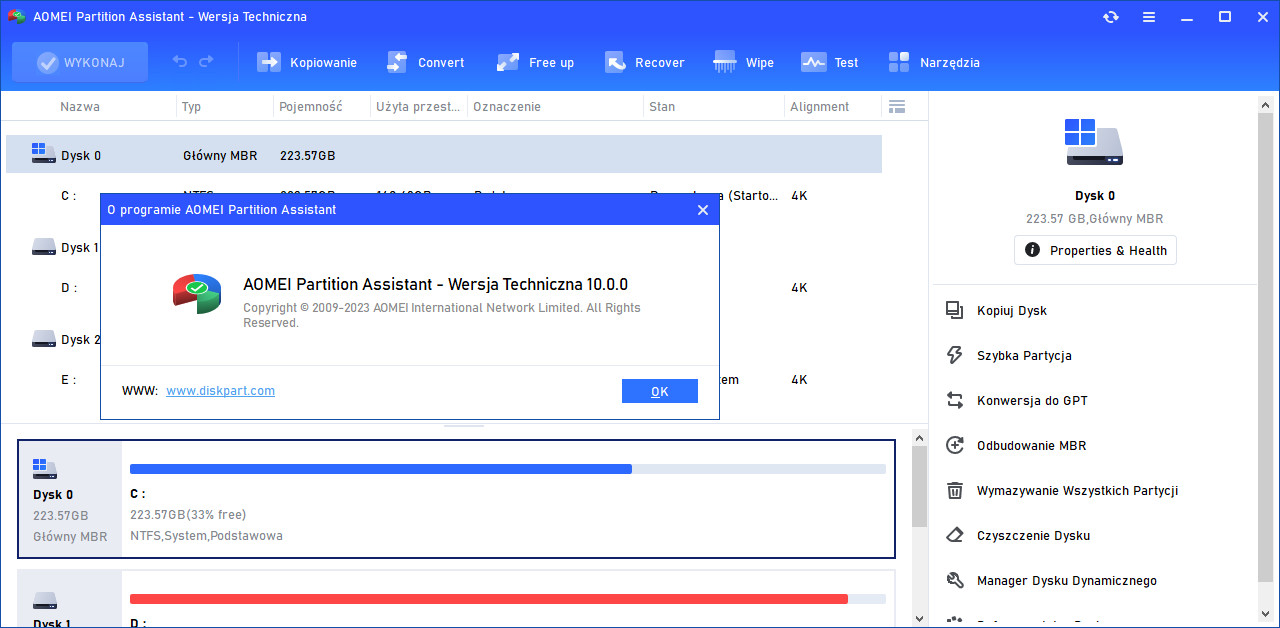1280x628 pixels.
Task: Toggle the column view options icon
Action: [x=896, y=106]
